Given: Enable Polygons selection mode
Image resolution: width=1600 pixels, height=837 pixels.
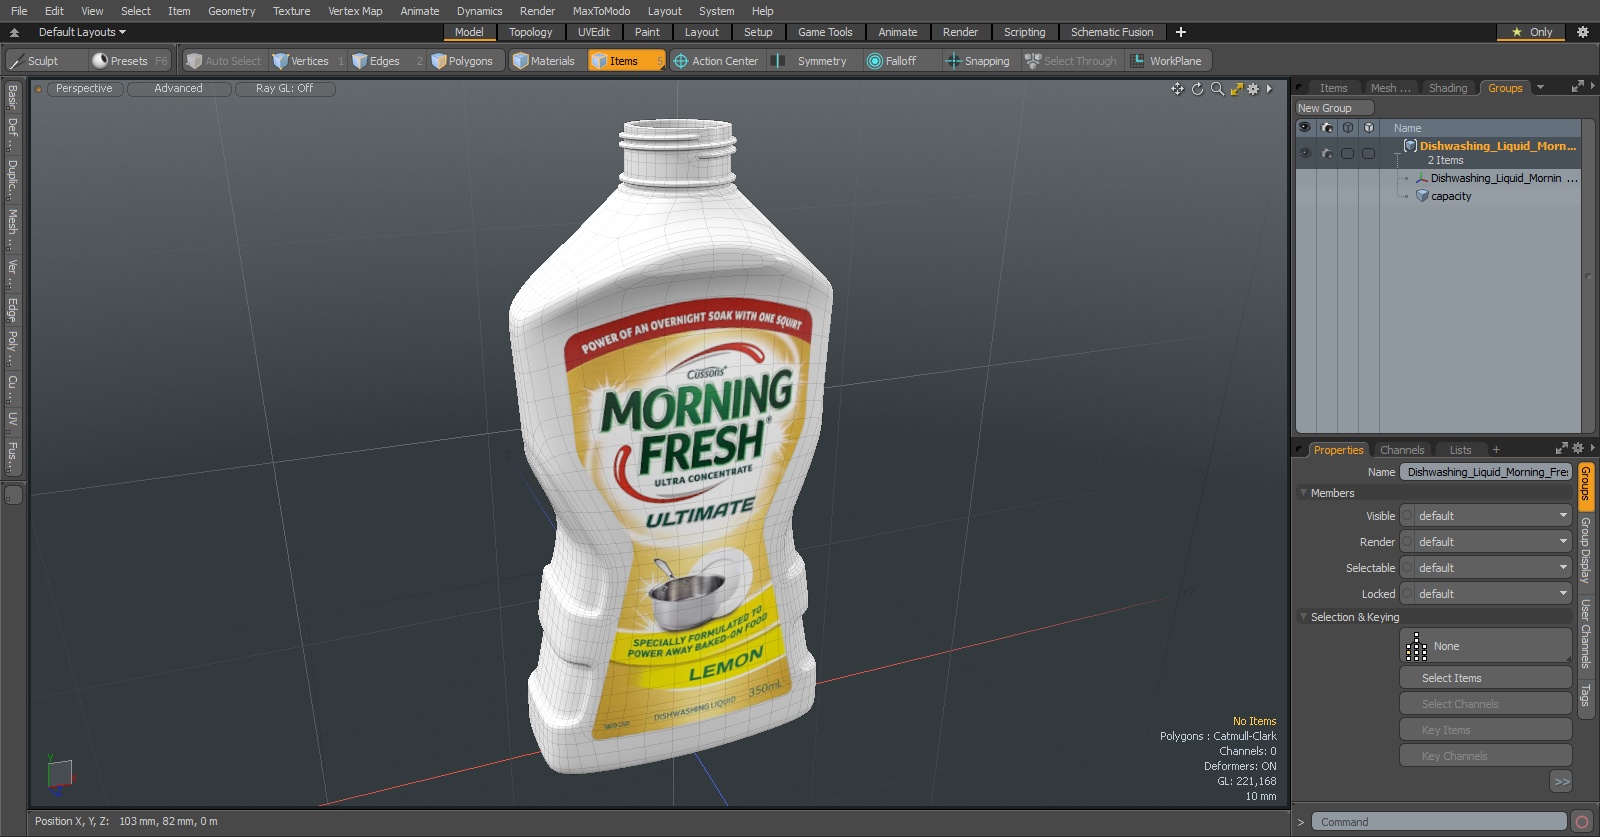Looking at the screenshot, I should tap(465, 61).
